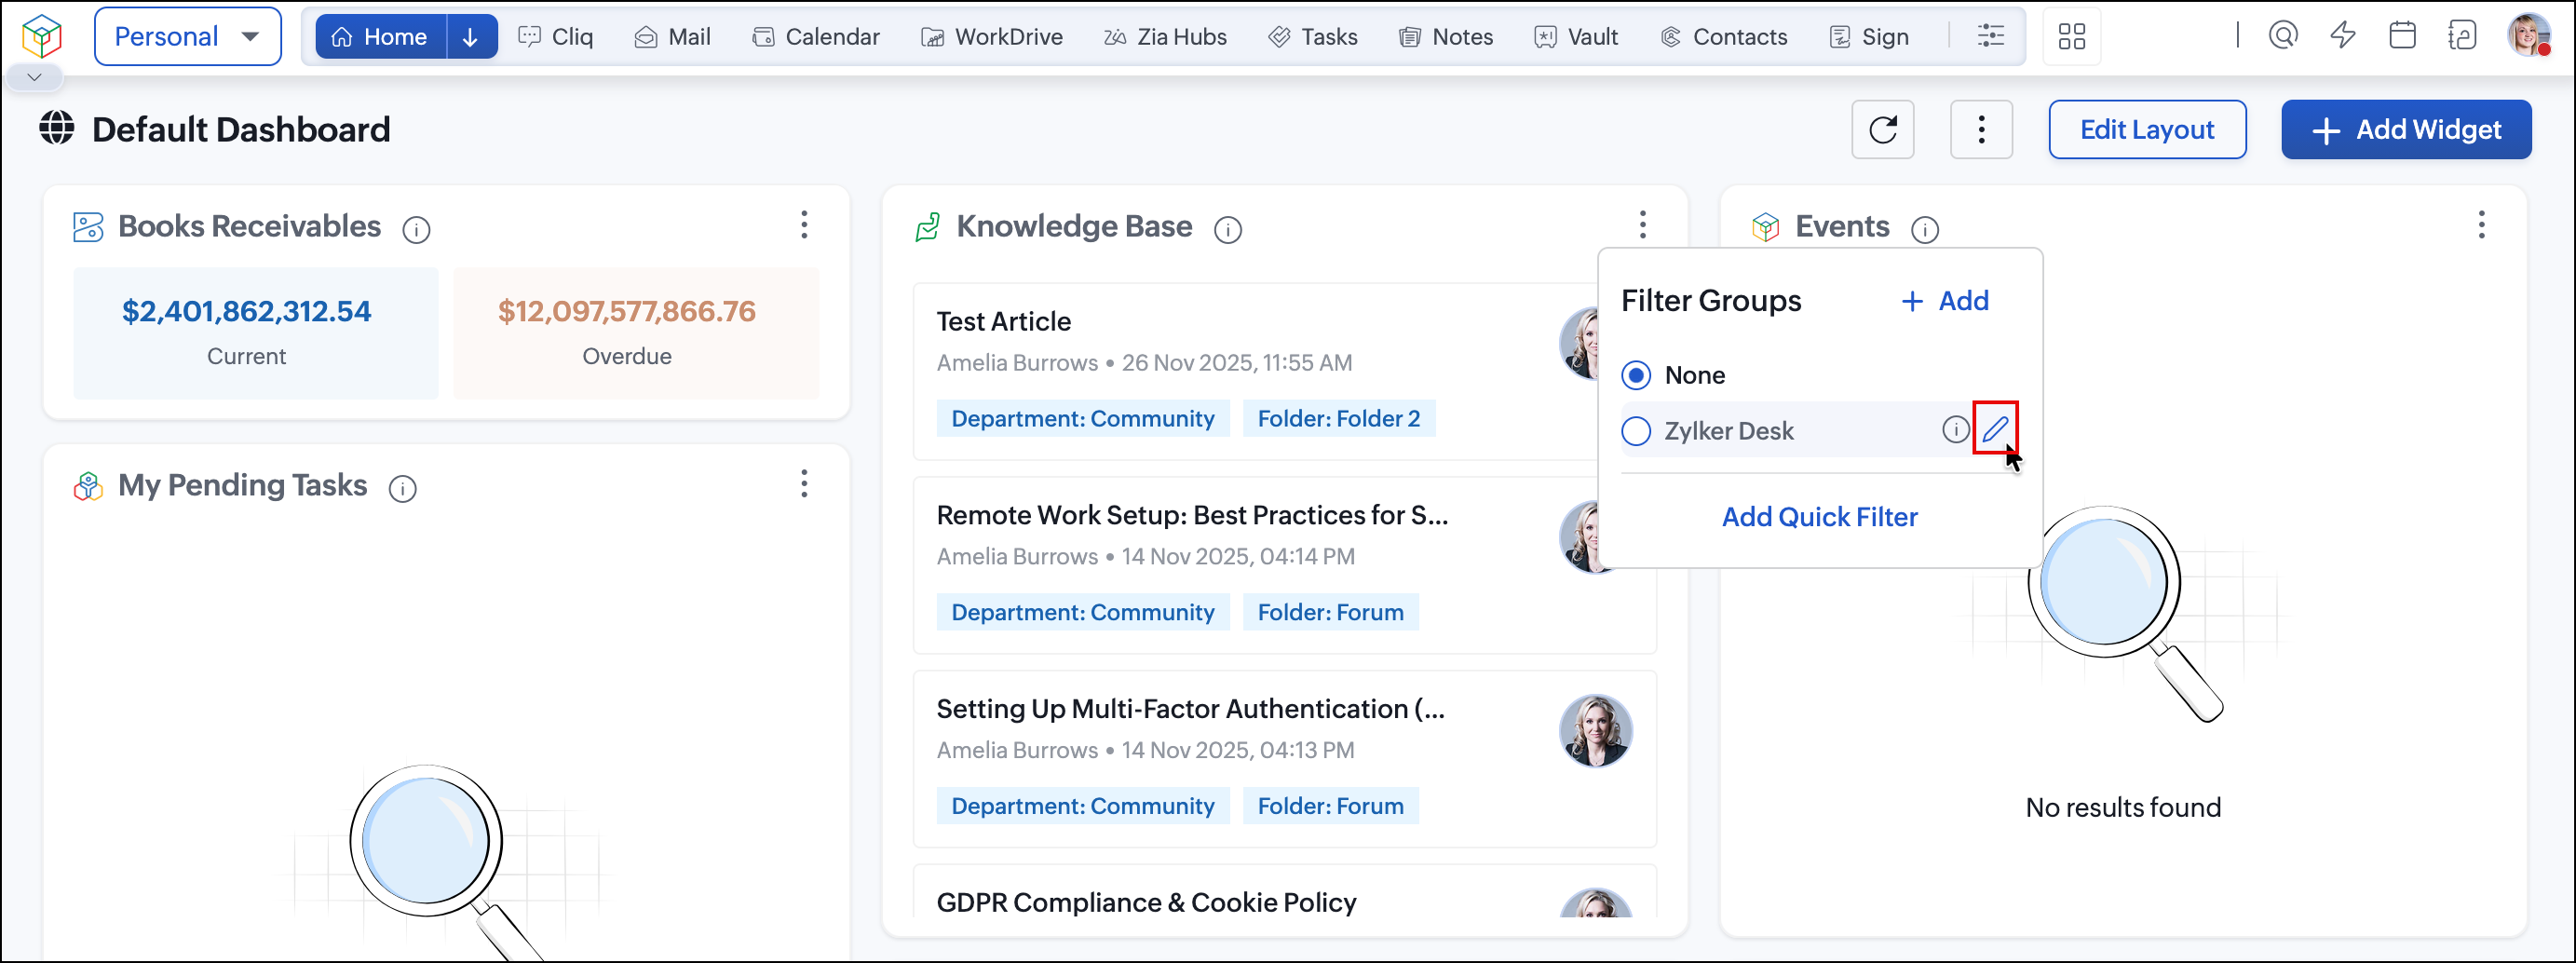
Task: Open the Remote Work Setup article
Action: (1192, 515)
